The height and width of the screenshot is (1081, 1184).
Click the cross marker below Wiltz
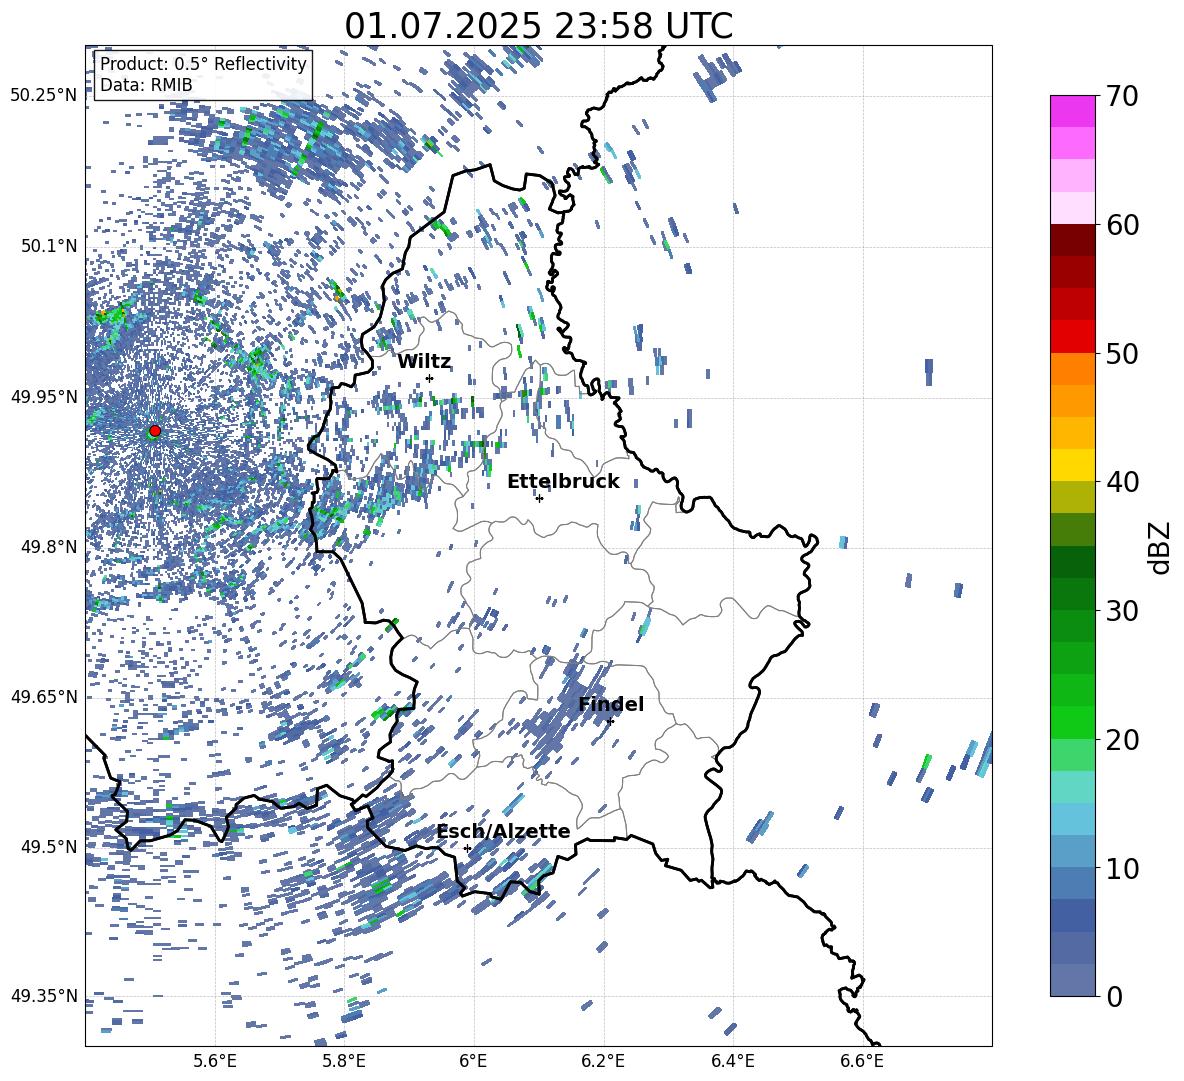(430, 378)
